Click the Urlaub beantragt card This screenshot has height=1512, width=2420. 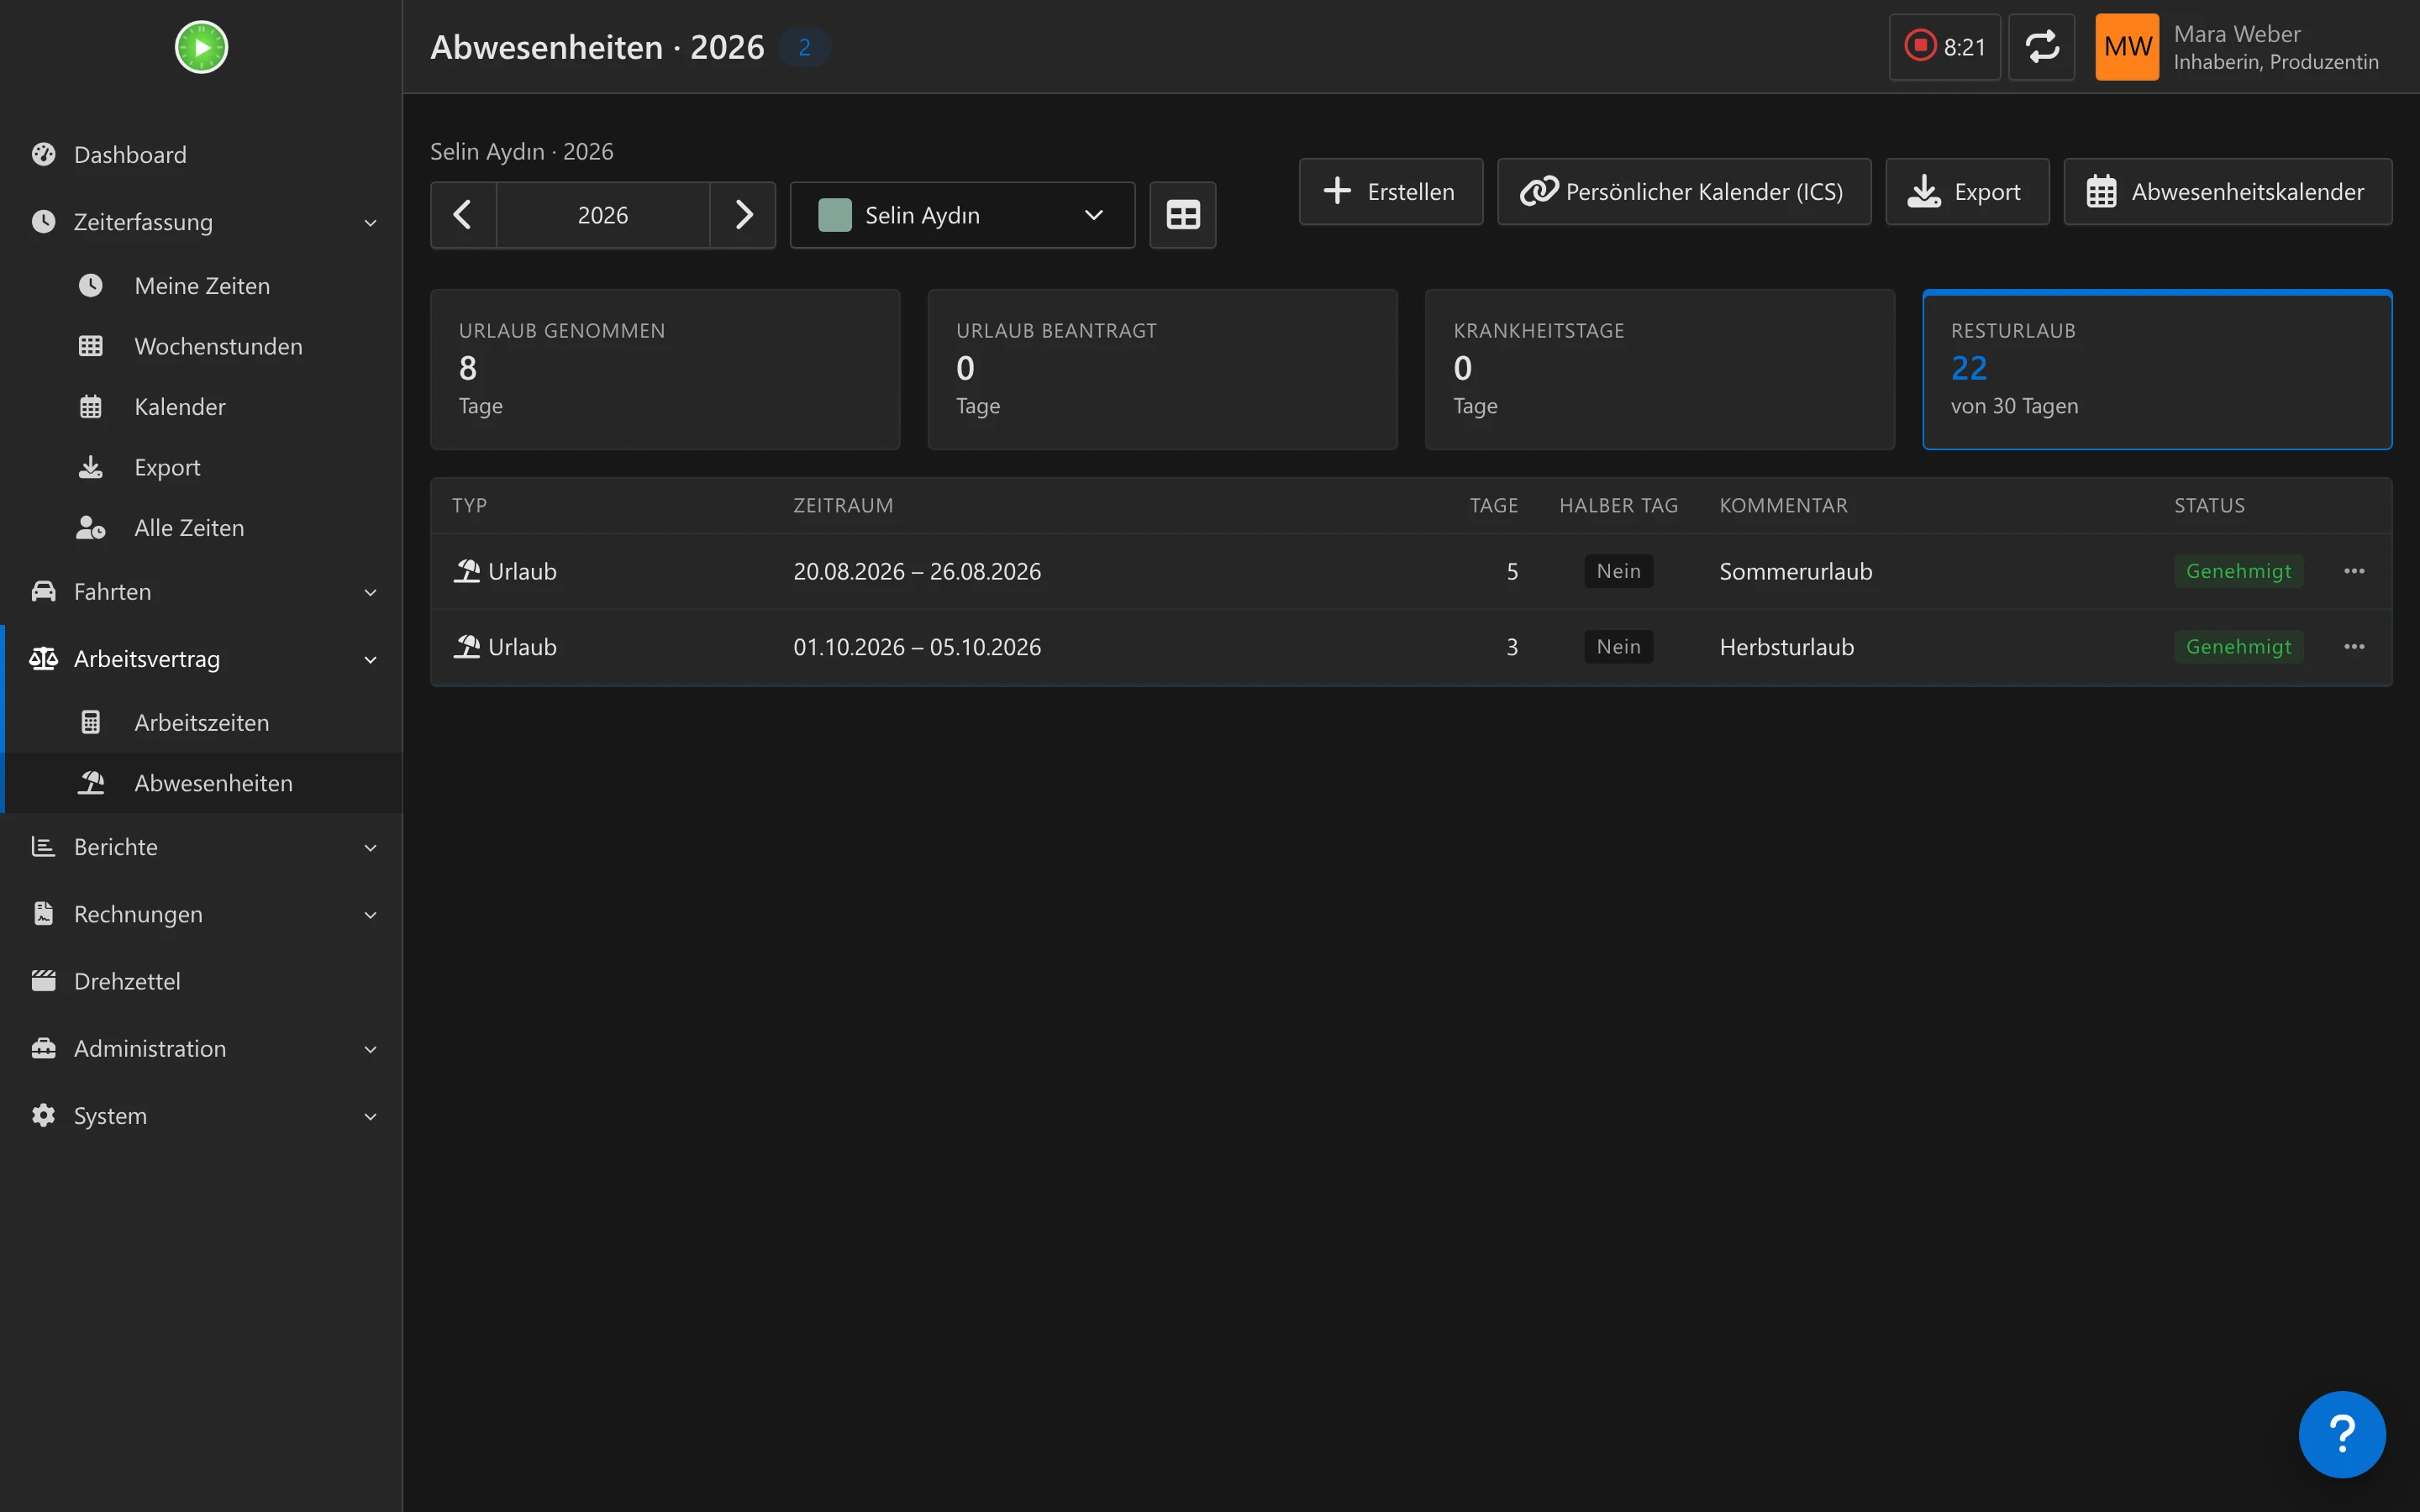[1162, 369]
